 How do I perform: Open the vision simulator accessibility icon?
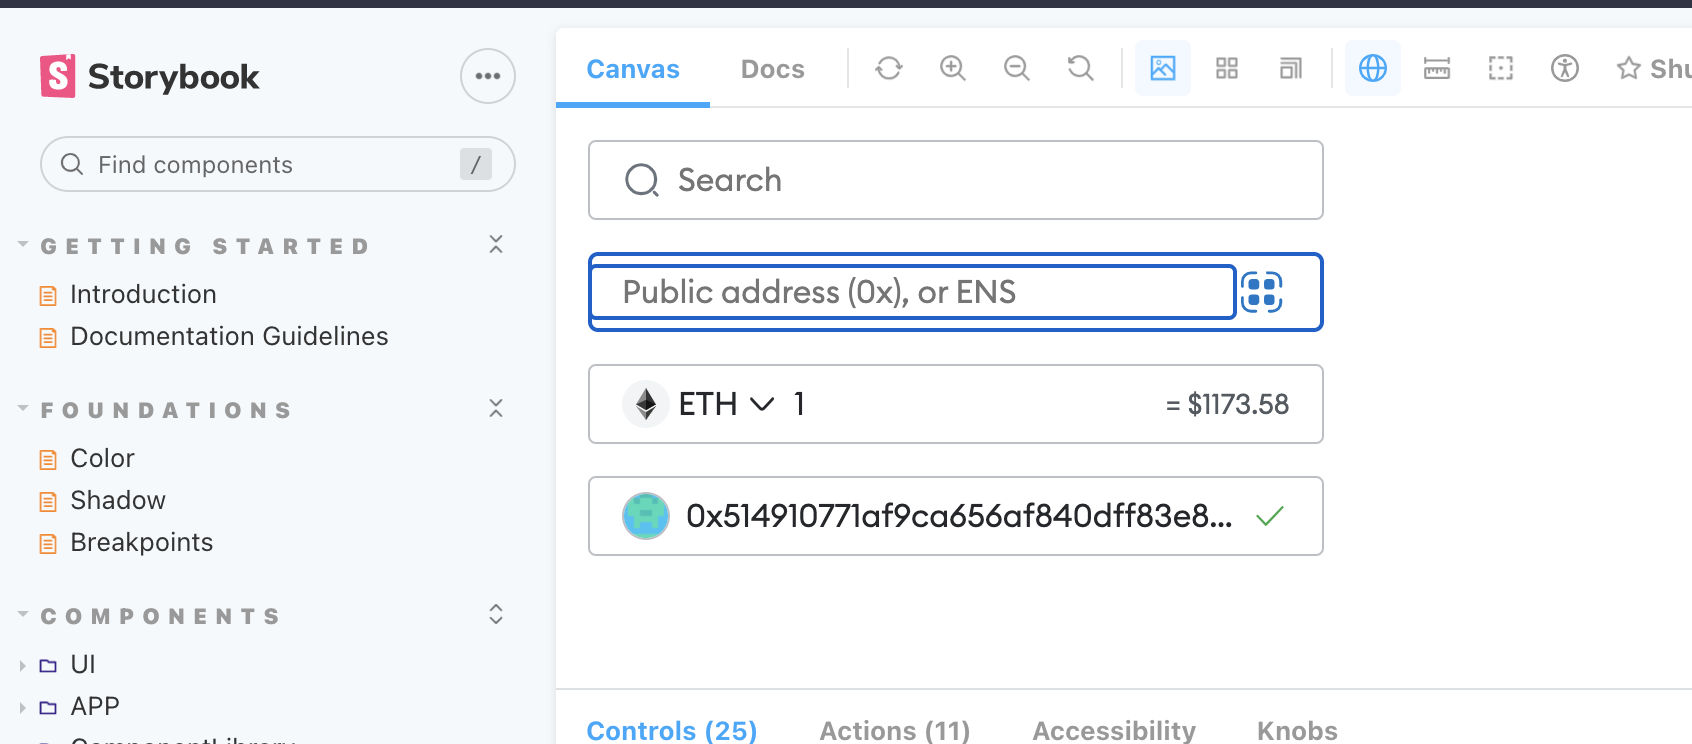pos(1564,68)
